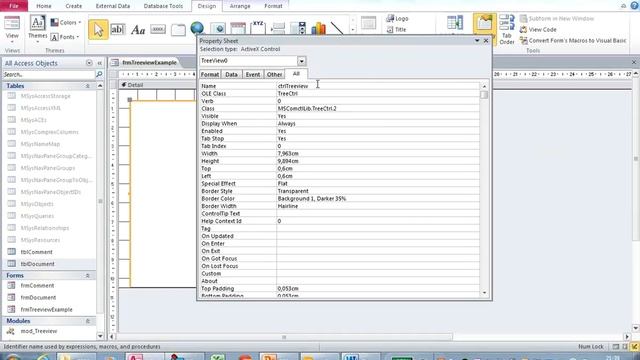
Task: Open the Data tab in Property Sheet
Action: click(231, 74)
